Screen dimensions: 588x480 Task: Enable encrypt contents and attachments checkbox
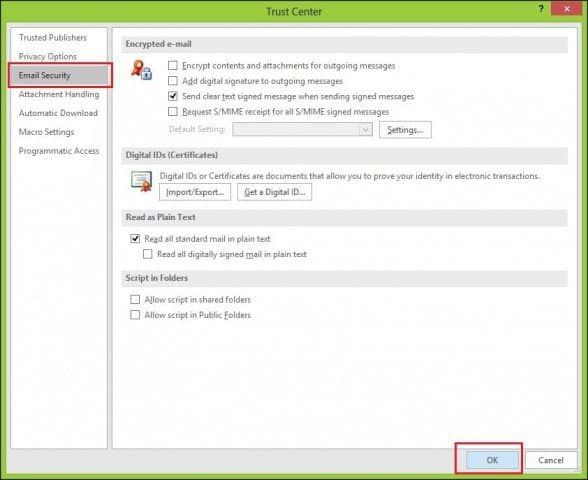click(172, 66)
